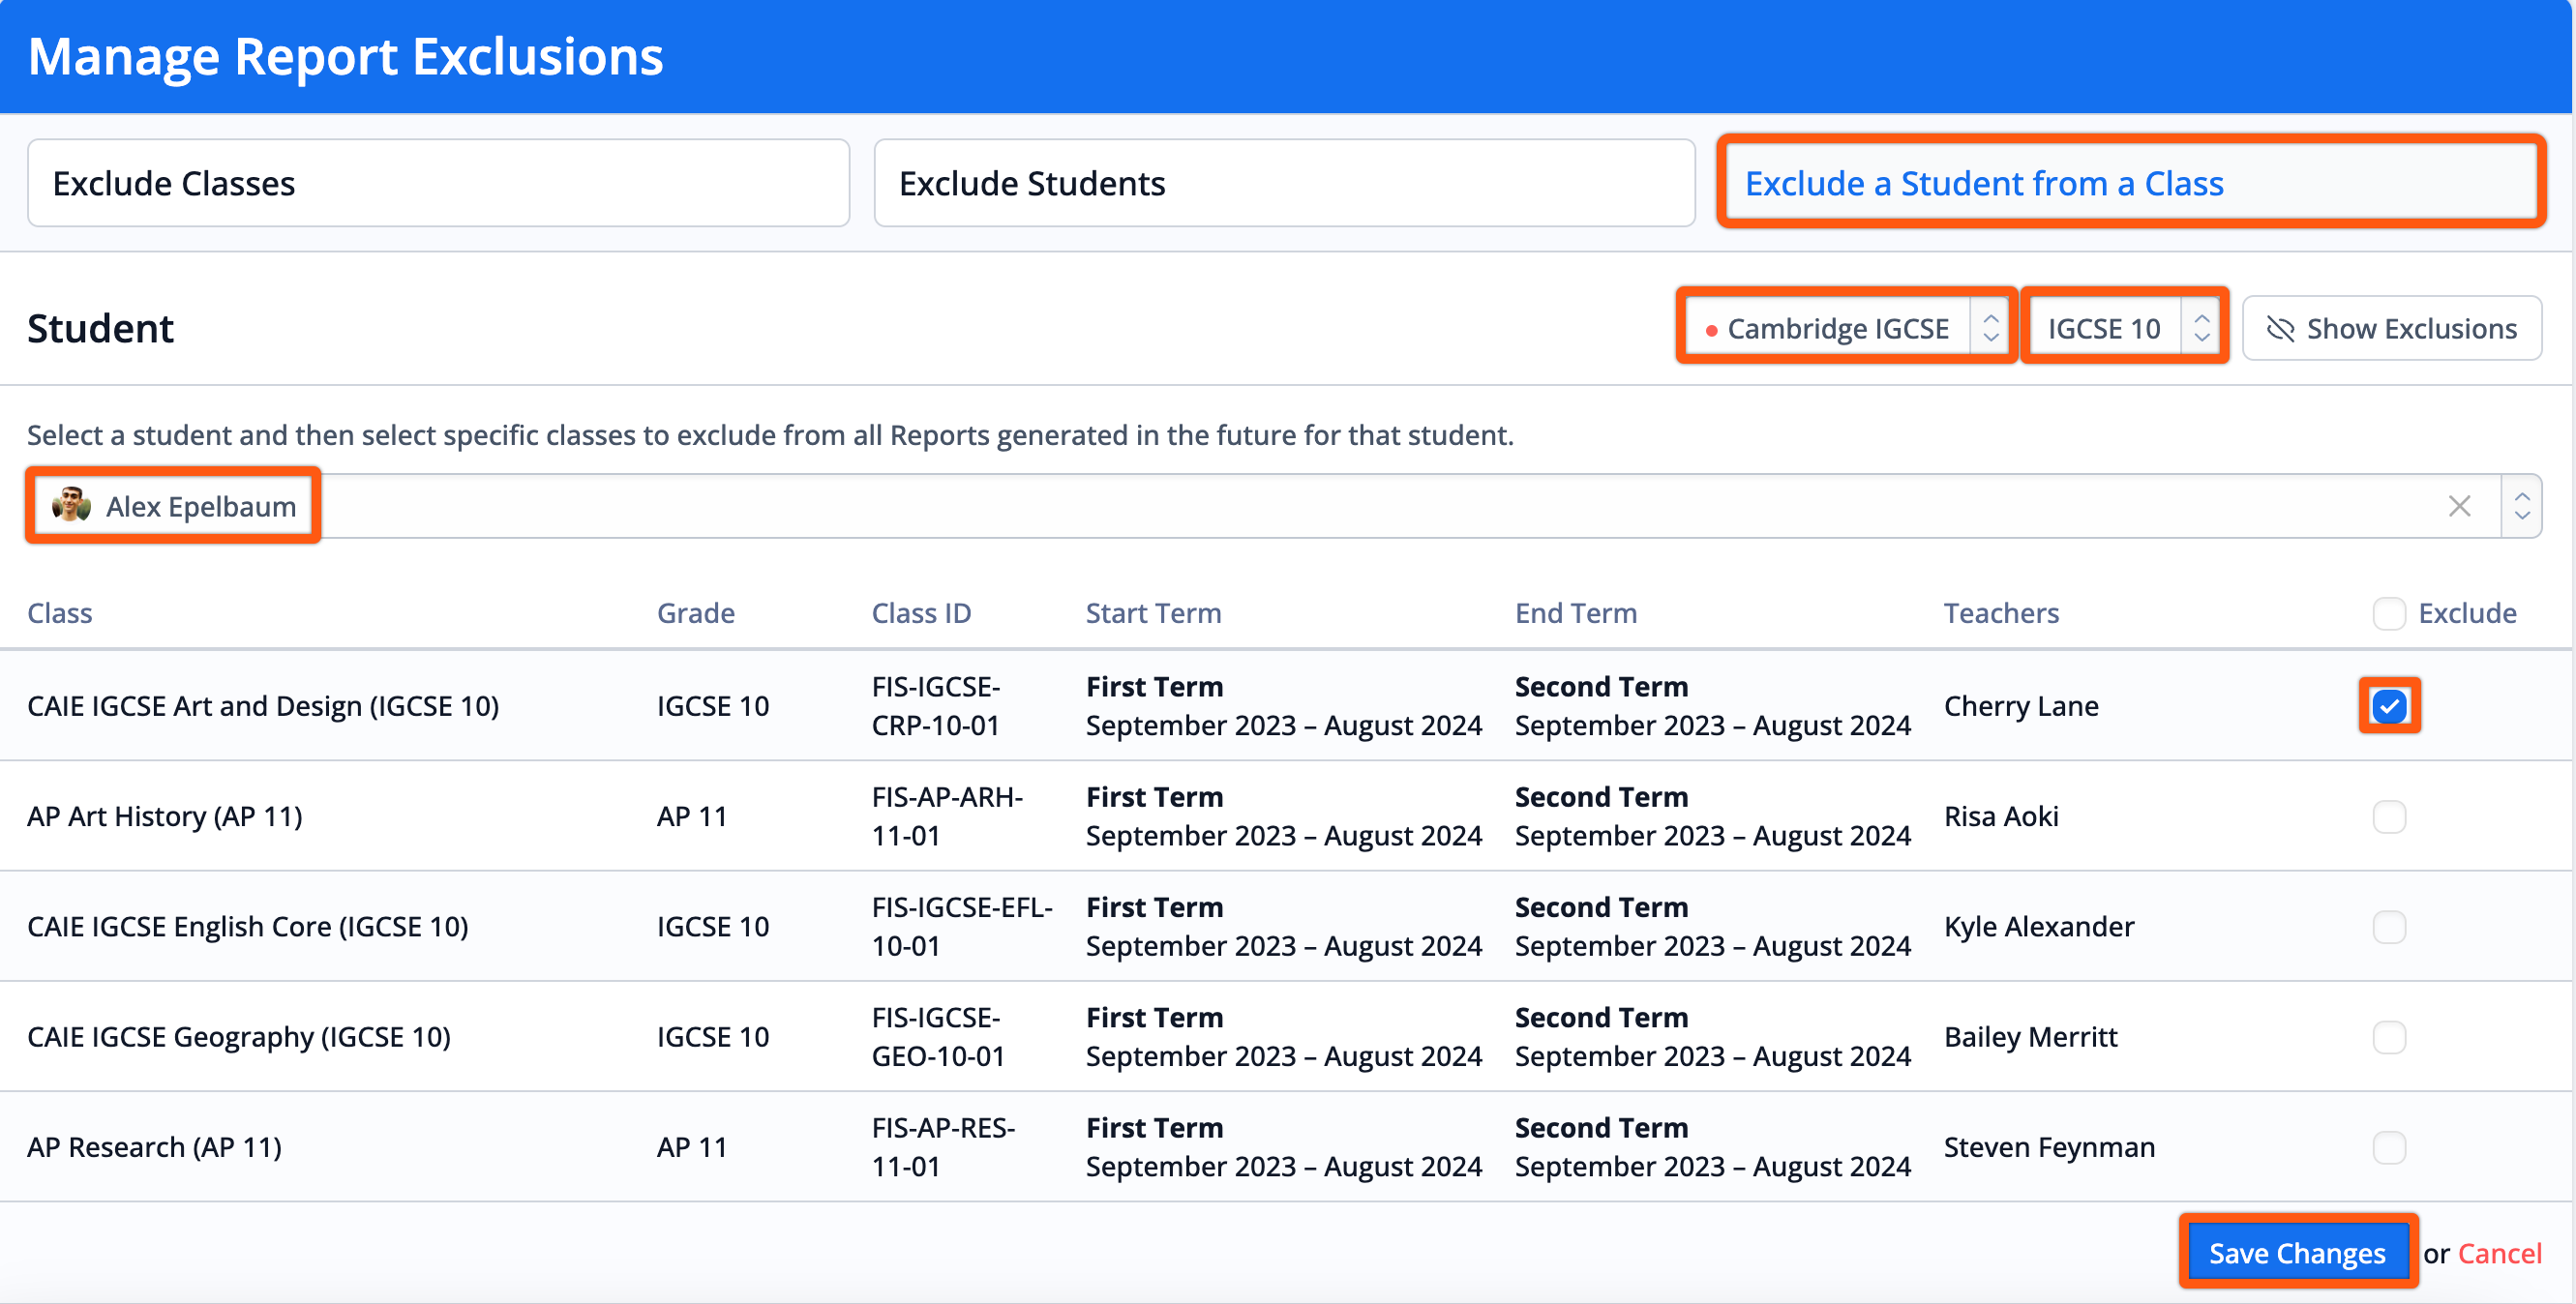Check exclude box for AP Art History
The height and width of the screenshot is (1304, 2576).
coord(2389,816)
